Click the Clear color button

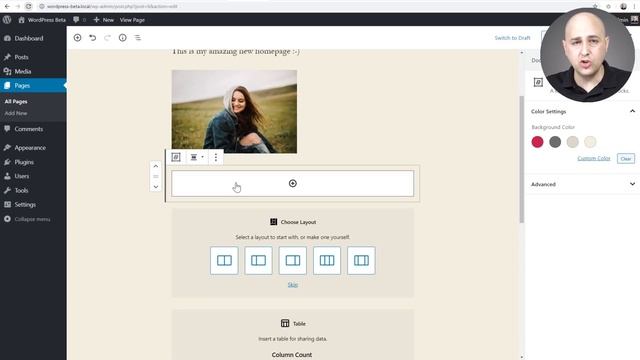pos(626,158)
